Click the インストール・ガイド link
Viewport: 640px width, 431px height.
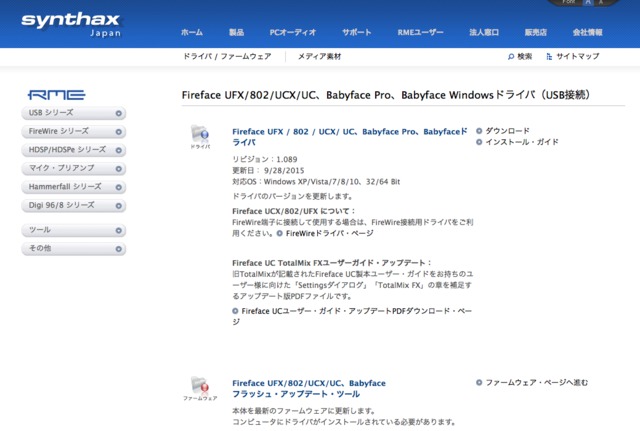[x=522, y=142]
